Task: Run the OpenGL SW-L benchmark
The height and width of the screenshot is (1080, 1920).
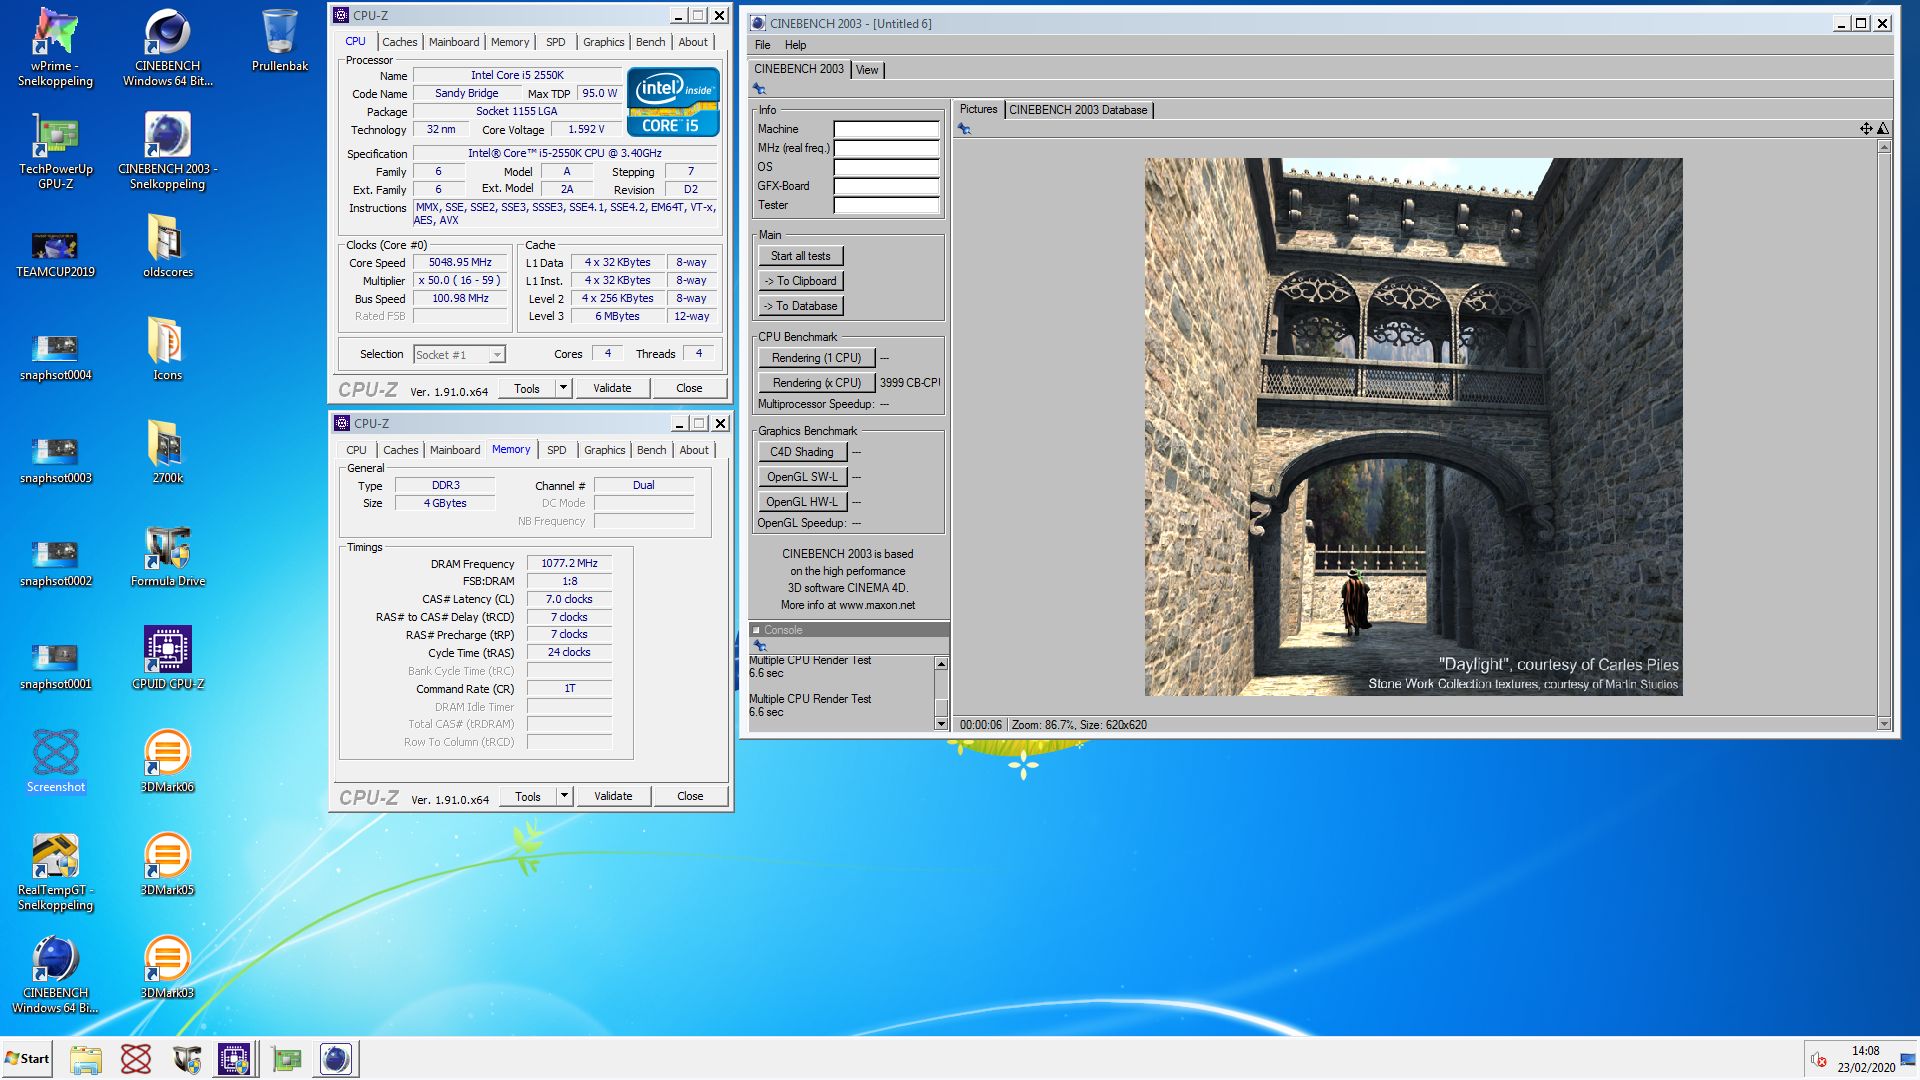Action: 802,477
